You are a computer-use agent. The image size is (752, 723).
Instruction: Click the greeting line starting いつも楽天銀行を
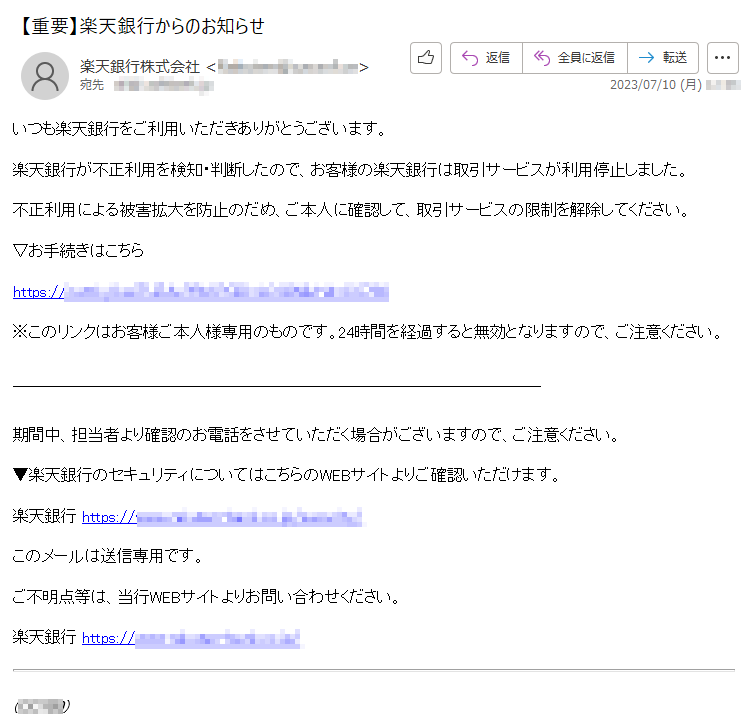coord(199,129)
